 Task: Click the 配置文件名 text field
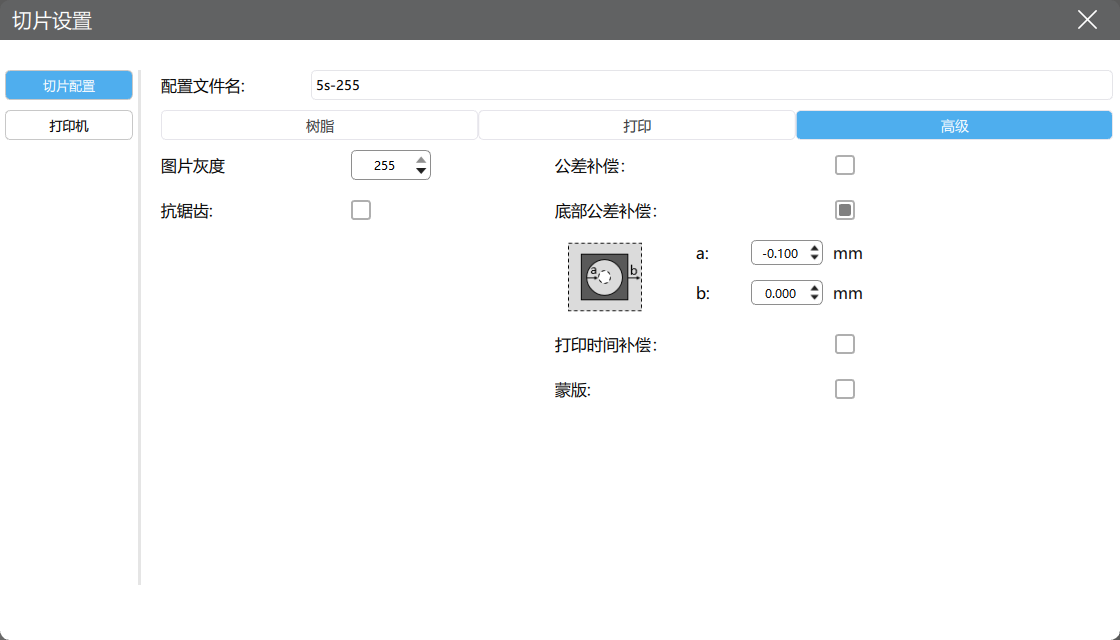point(711,86)
